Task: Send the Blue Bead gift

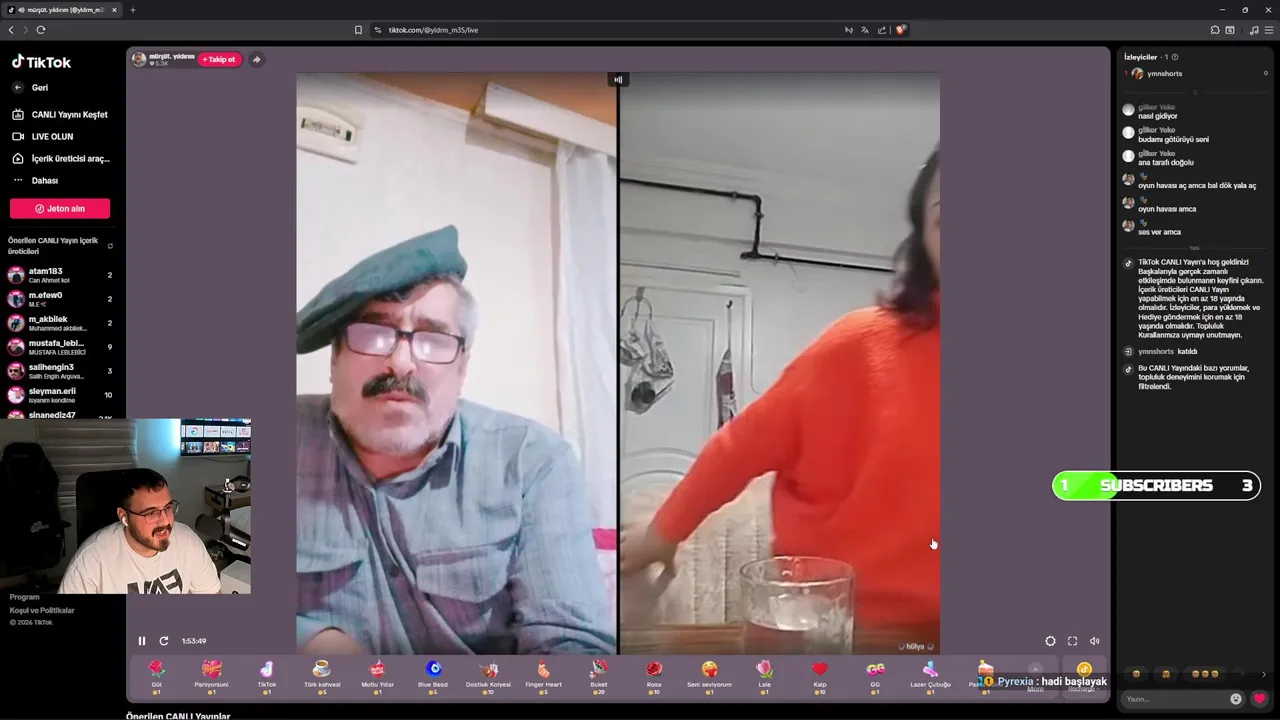Action: (x=433, y=676)
